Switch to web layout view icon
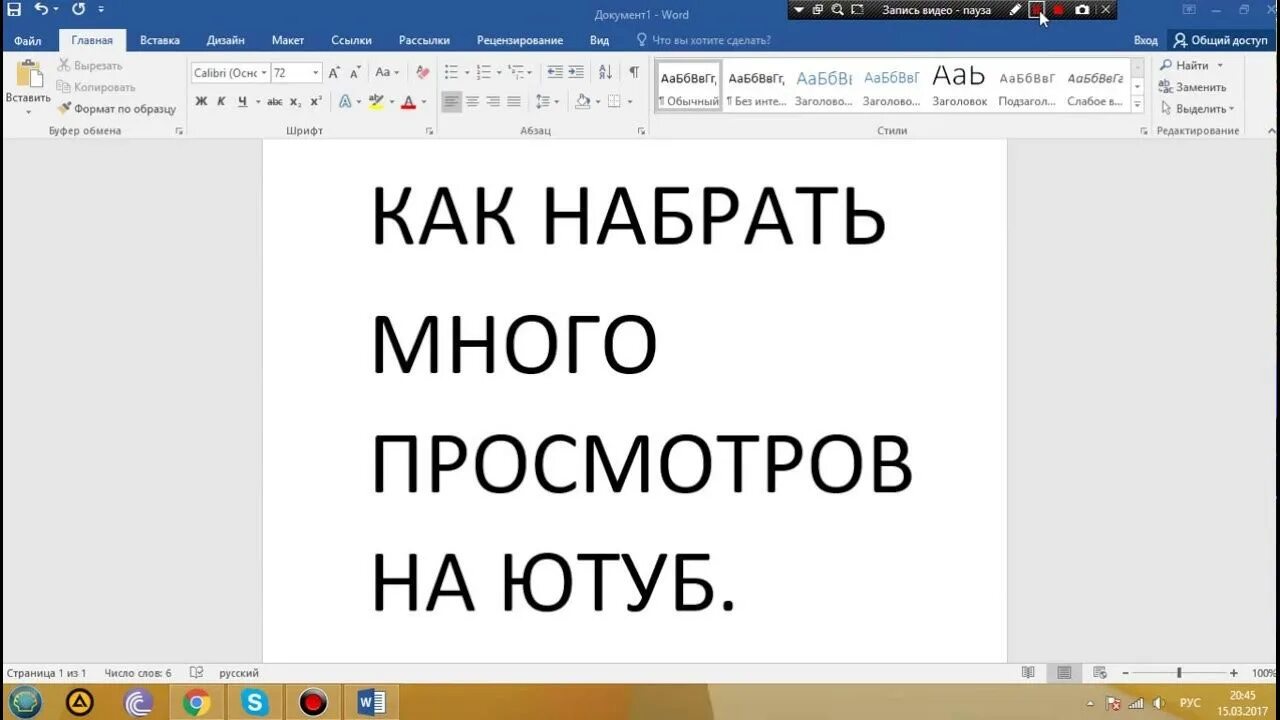Viewport: 1280px width, 720px height. point(1100,673)
